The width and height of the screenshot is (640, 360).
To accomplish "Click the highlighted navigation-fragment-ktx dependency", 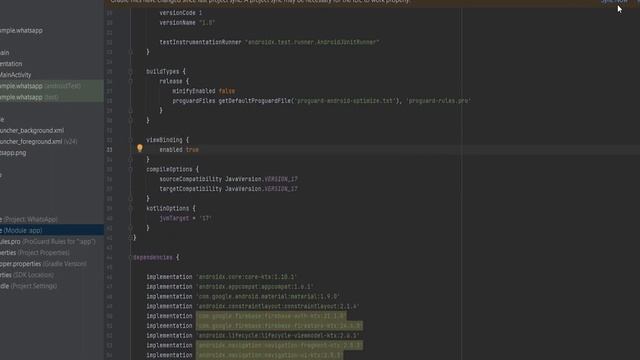I will (x=280, y=345).
